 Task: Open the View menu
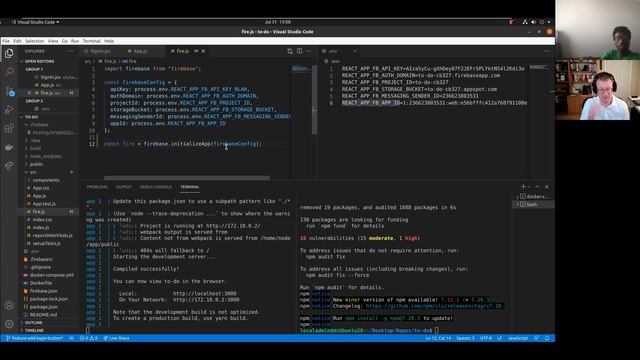(53, 41)
